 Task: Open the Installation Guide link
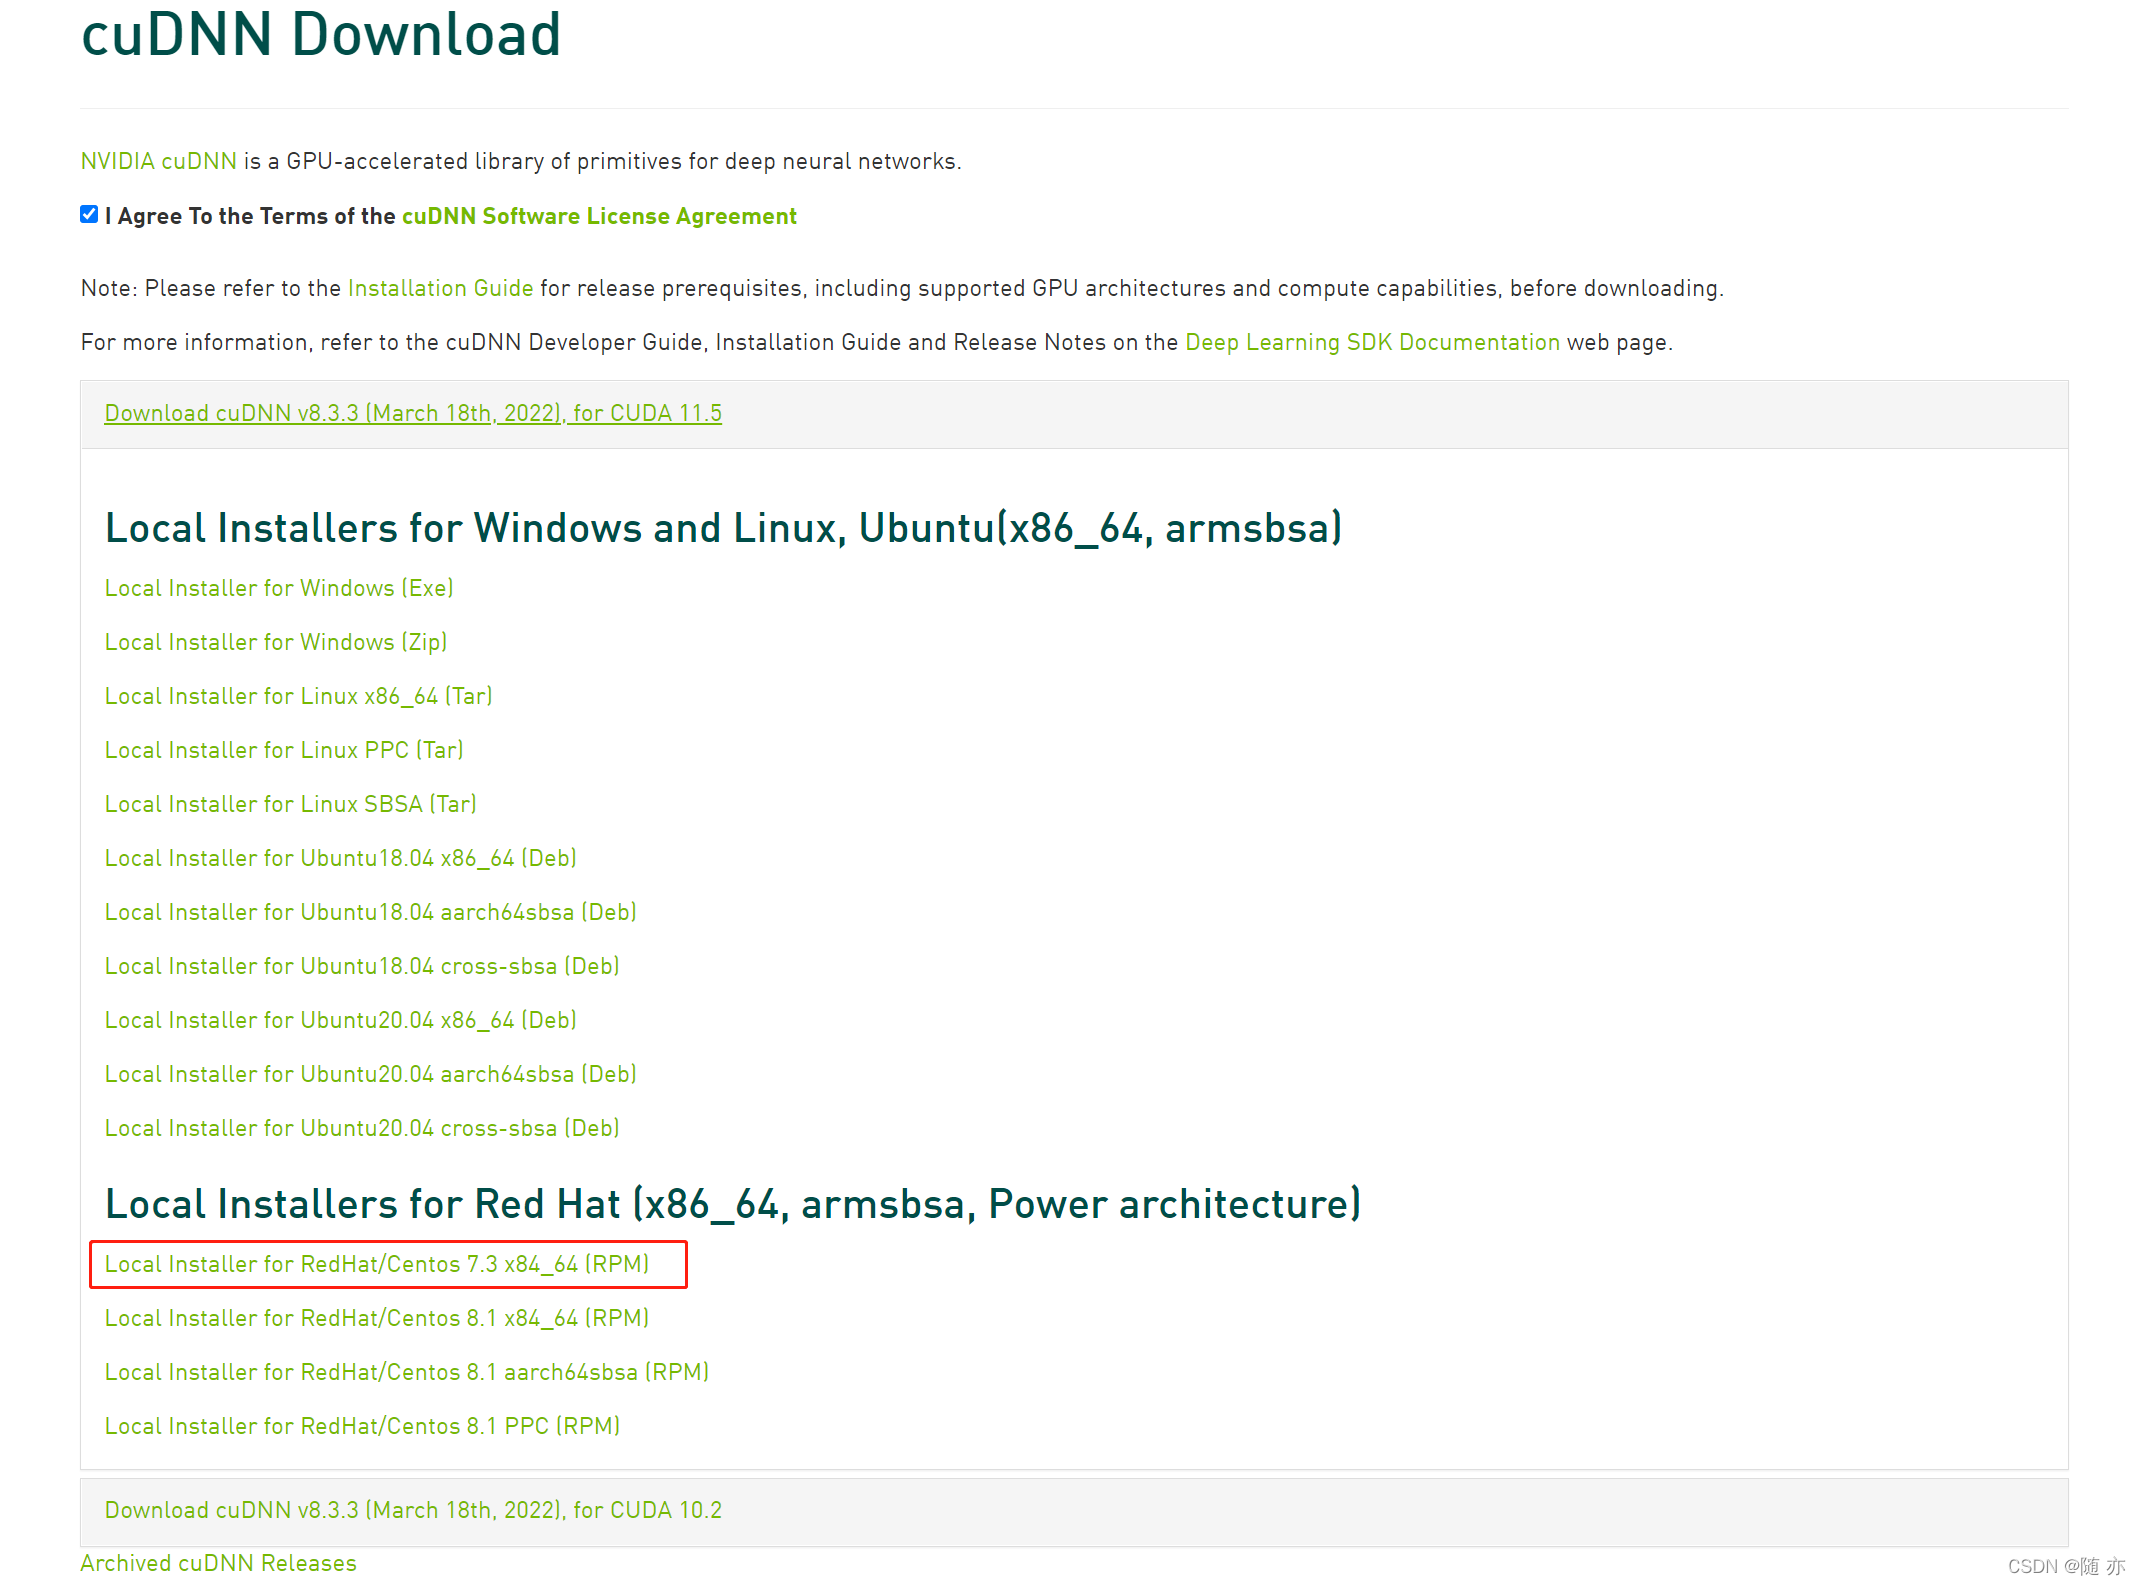tap(440, 288)
